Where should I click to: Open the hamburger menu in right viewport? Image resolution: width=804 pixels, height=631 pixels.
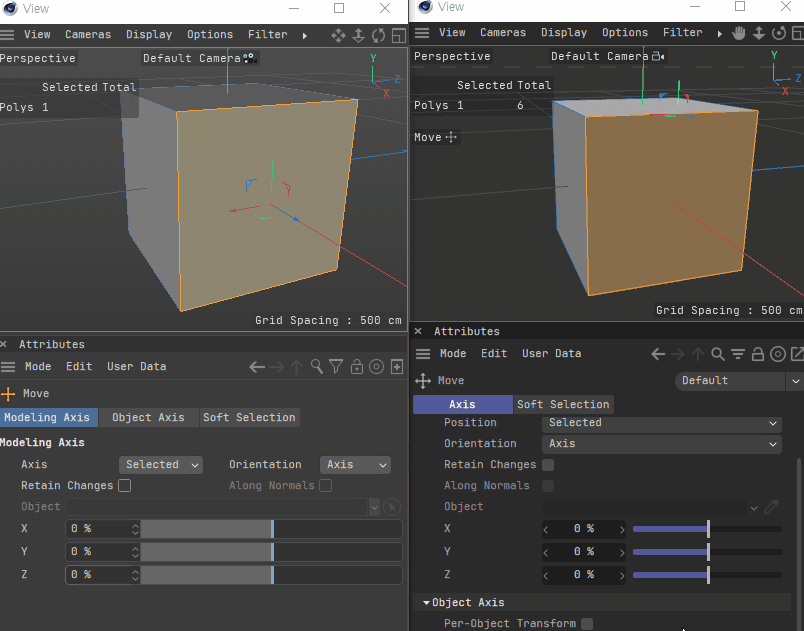(x=423, y=33)
